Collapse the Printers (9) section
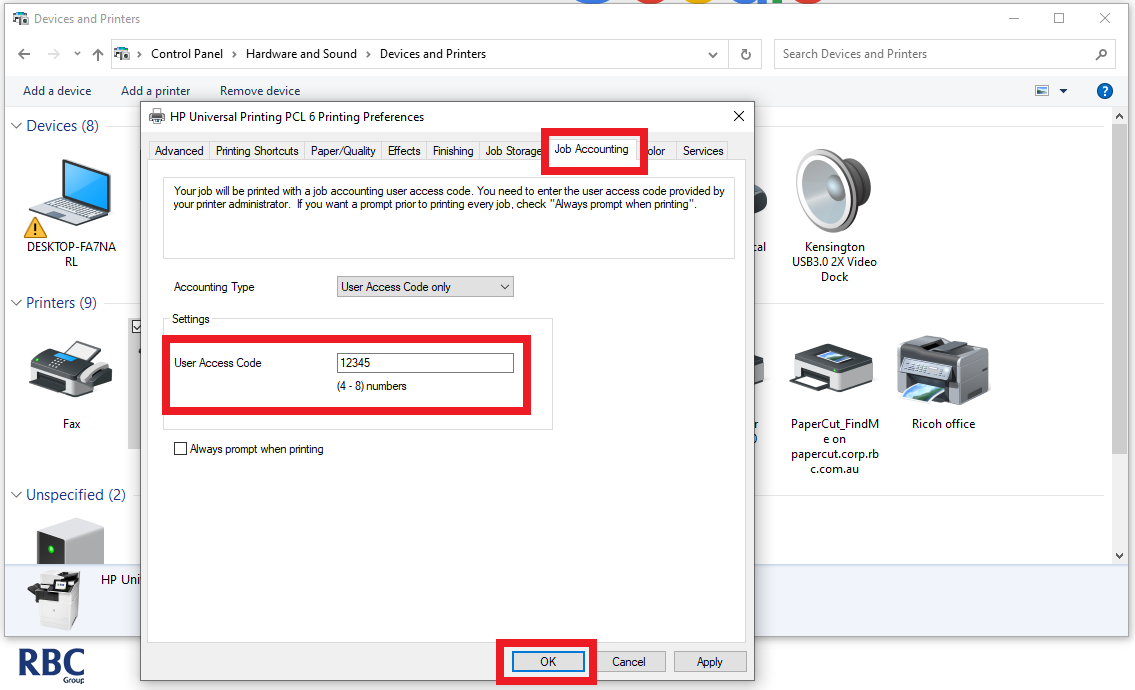 click(14, 302)
